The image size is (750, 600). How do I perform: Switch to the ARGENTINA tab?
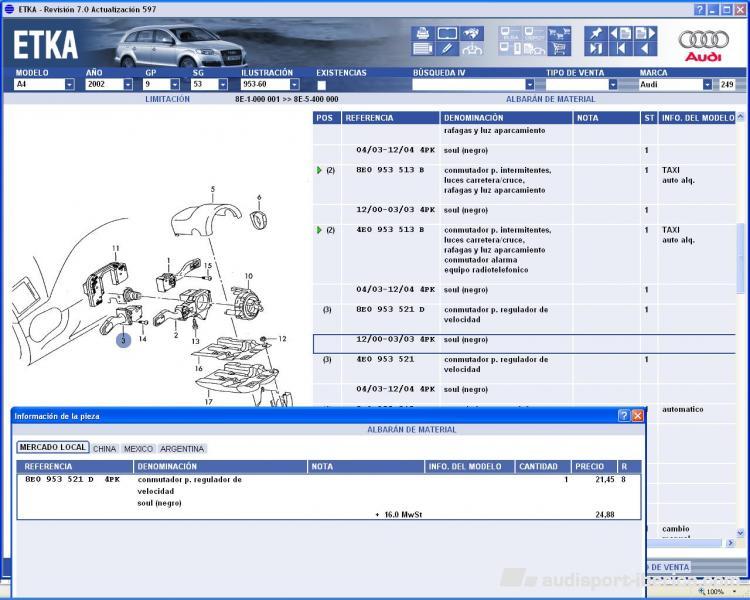182,449
